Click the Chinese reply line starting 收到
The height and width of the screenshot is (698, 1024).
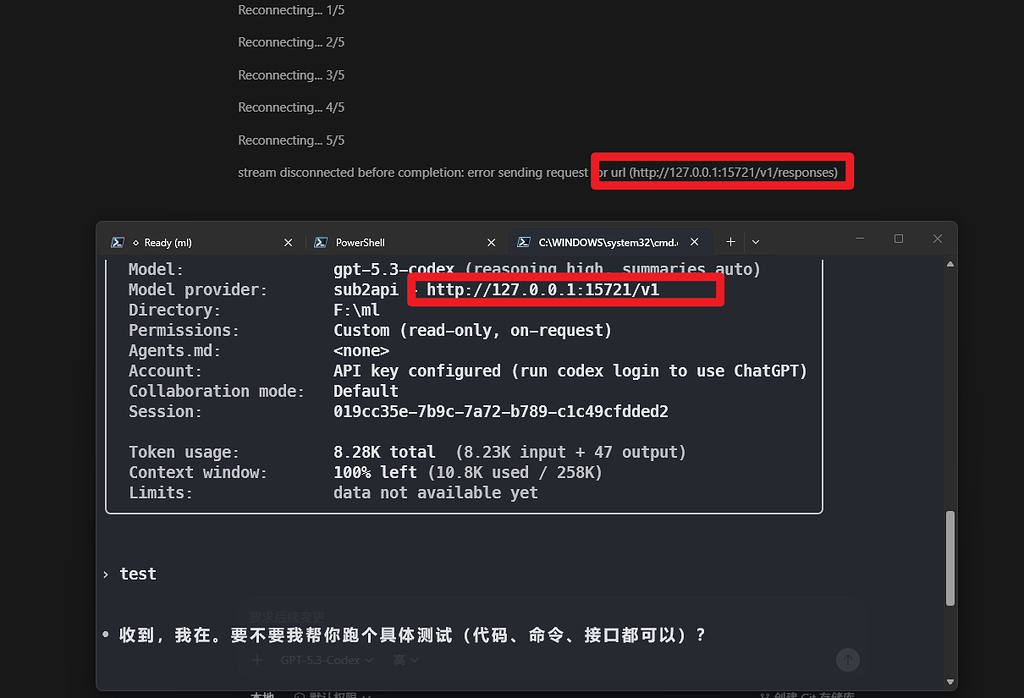(x=412, y=635)
